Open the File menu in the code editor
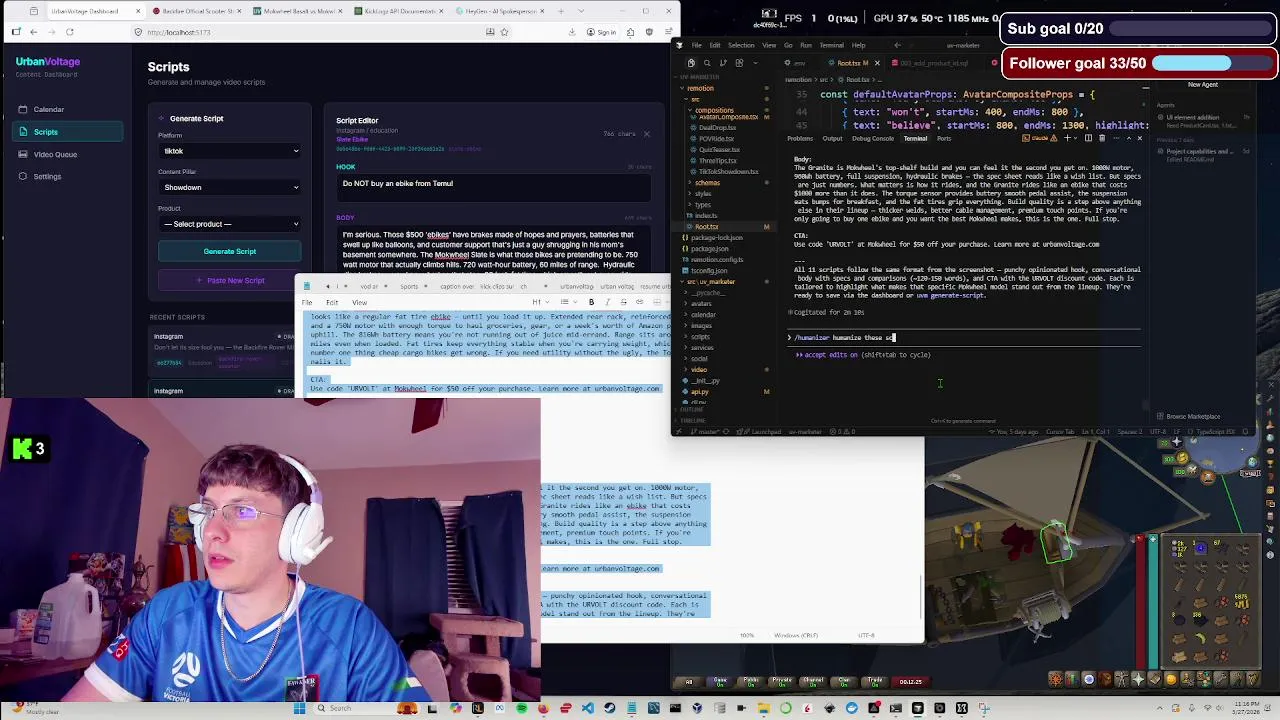Screen dimensions: 1280x720 pyautogui.click(x=697, y=45)
